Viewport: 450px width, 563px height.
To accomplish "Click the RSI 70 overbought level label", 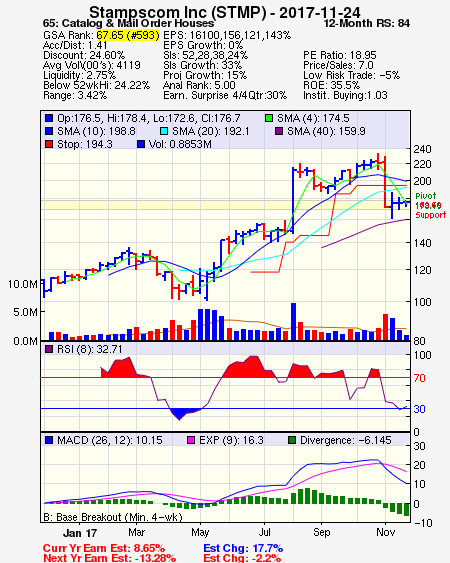I will [419, 378].
